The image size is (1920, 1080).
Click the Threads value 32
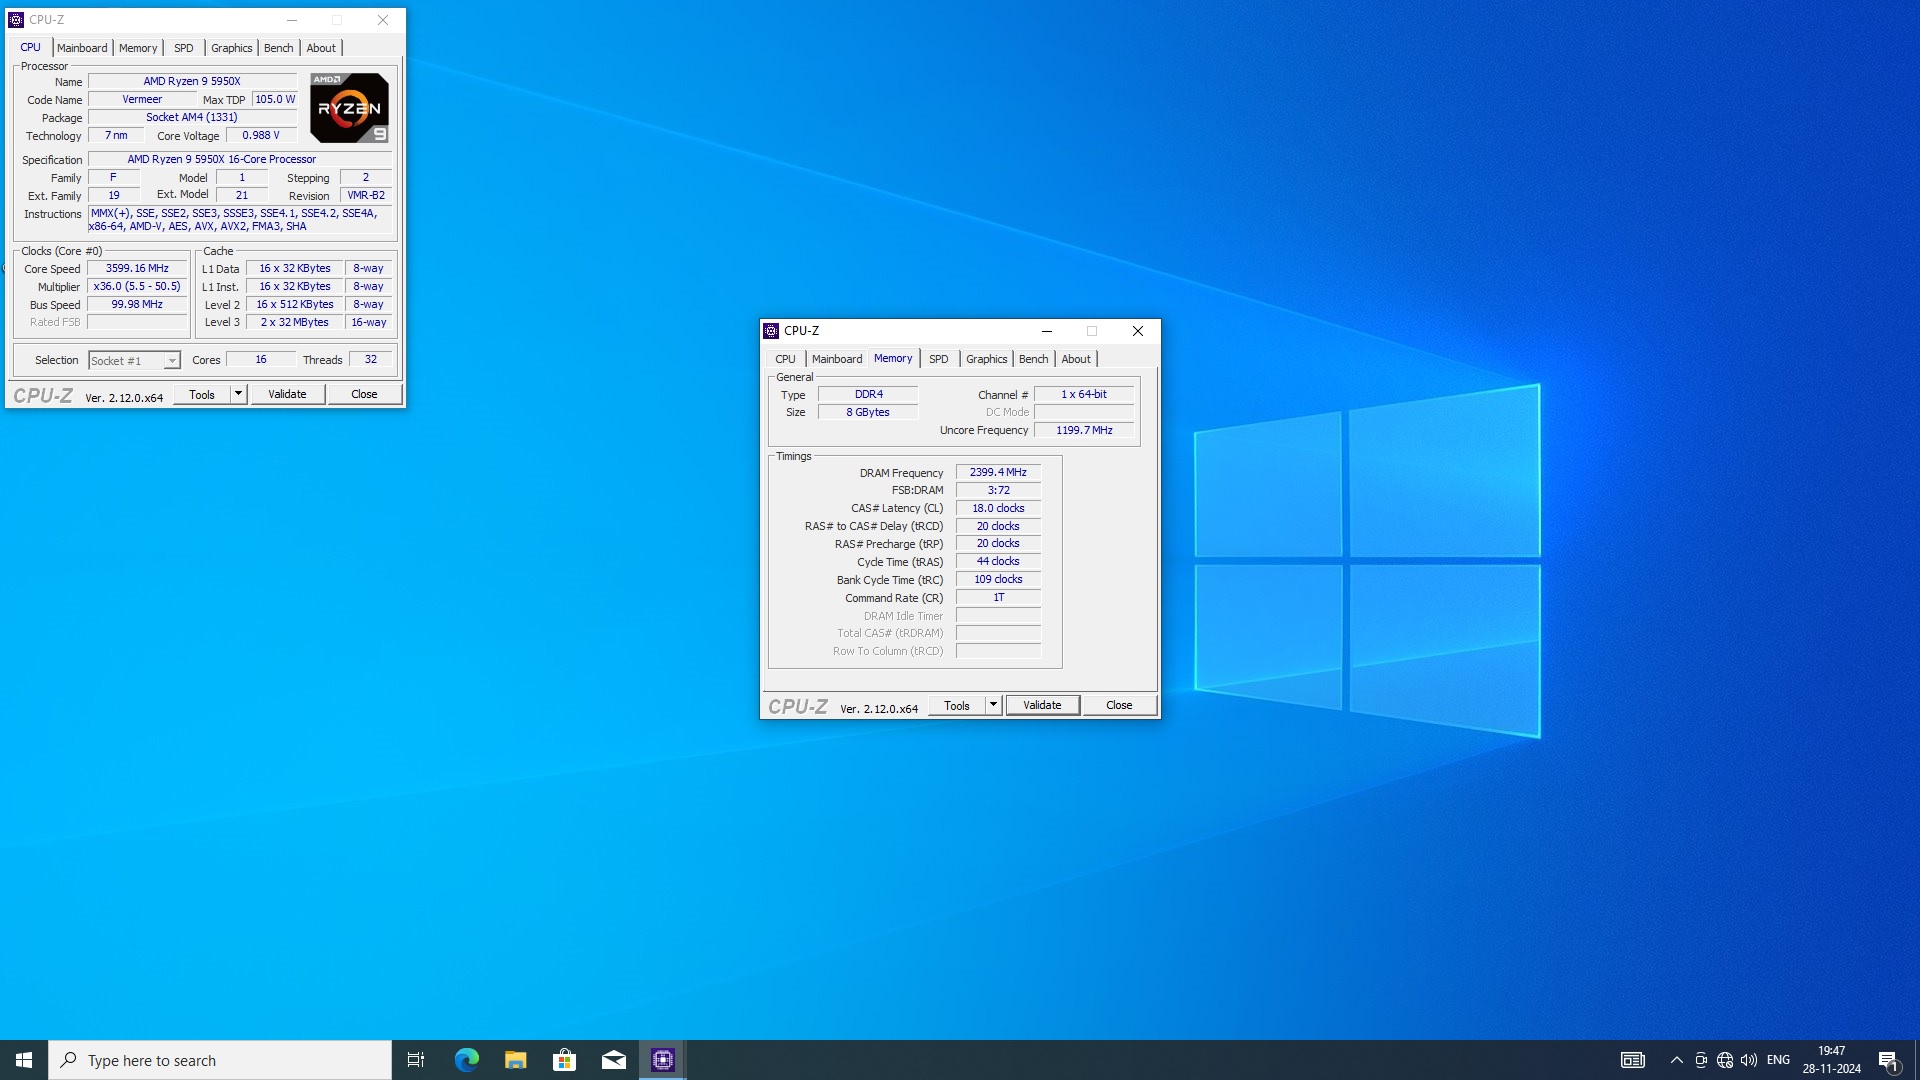coord(370,359)
